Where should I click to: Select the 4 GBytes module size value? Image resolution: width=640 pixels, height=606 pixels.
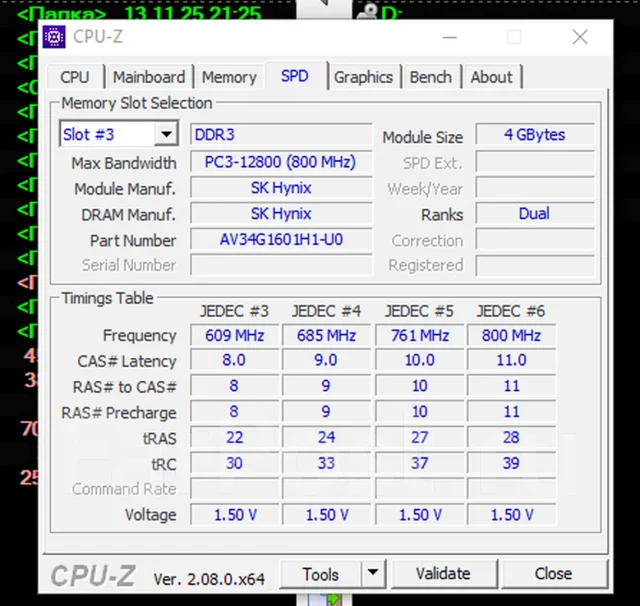pos(535,135)
